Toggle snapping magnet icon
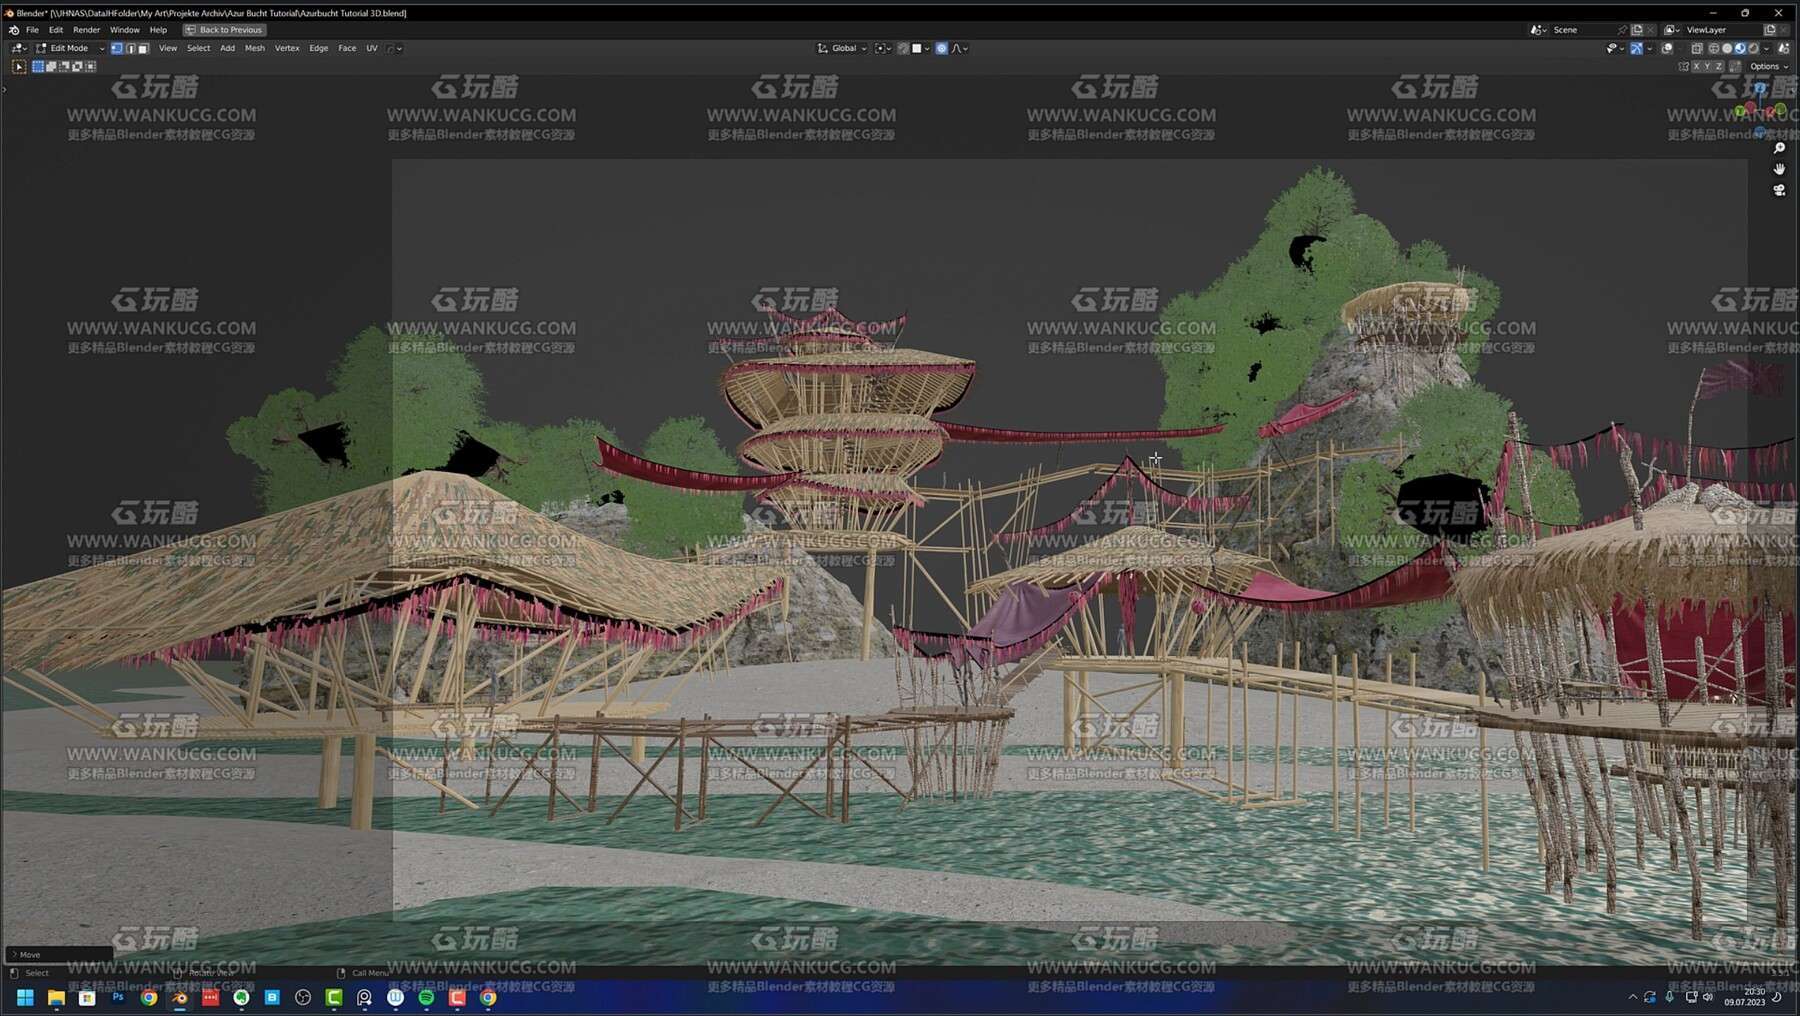1800x1016 pixels. pyautogui.click(x=903, y=48)
